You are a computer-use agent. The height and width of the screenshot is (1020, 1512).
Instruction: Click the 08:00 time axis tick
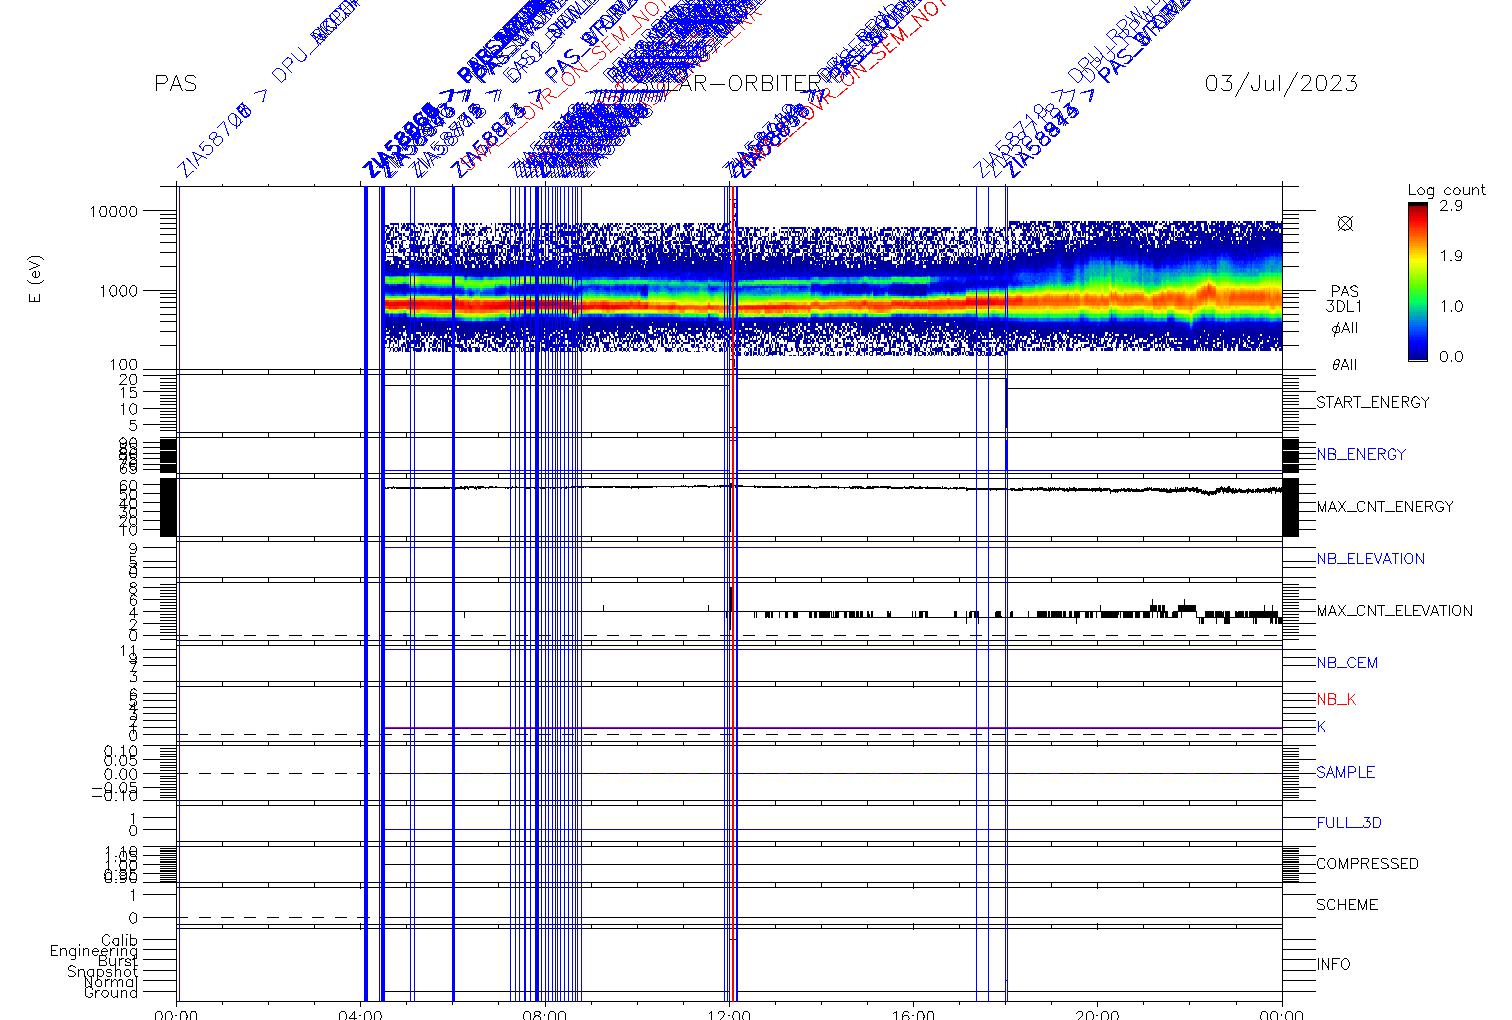pos(545,1012)
